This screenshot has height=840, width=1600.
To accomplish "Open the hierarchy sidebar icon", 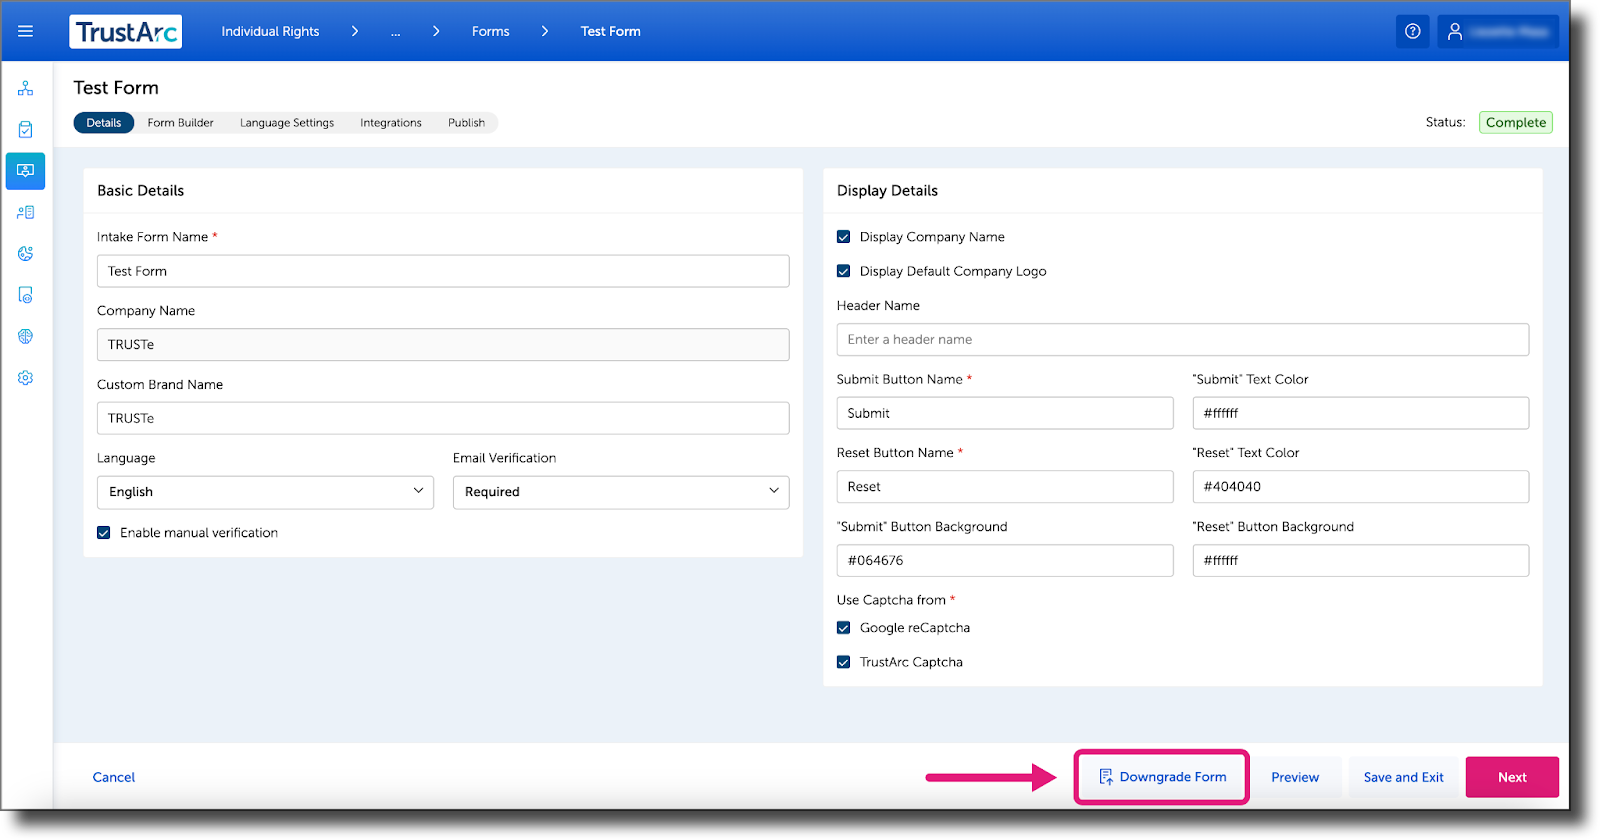I will coord(25,88).
